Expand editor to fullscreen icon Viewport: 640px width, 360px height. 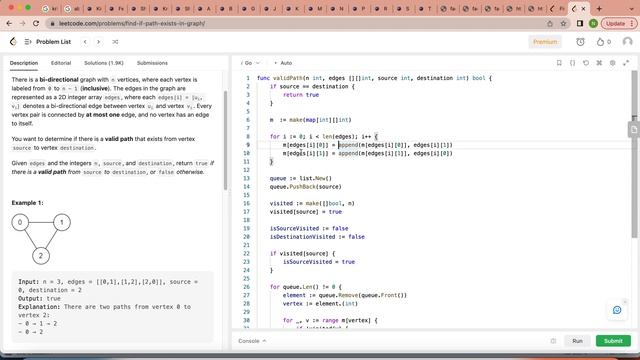coord(626,63)
